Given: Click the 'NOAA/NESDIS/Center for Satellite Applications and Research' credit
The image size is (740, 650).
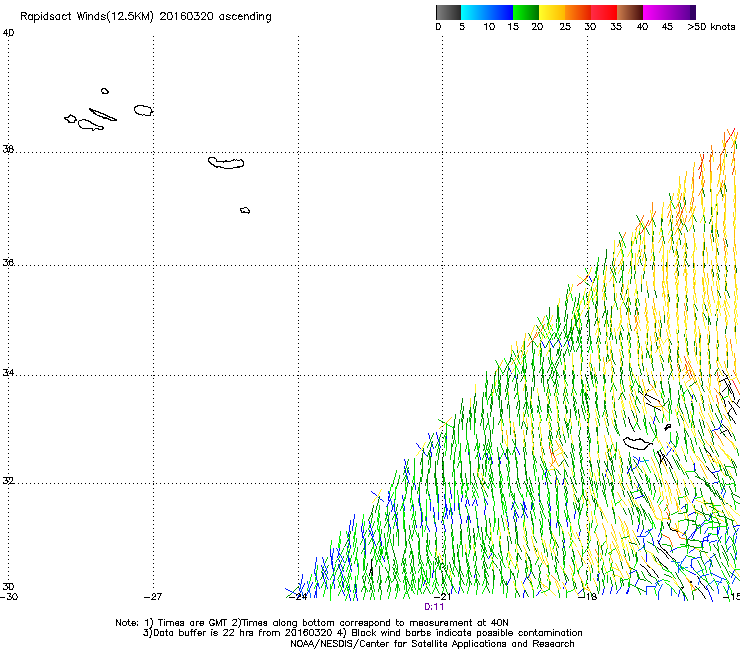Looking at the screenshot, I should click(432, 644).
